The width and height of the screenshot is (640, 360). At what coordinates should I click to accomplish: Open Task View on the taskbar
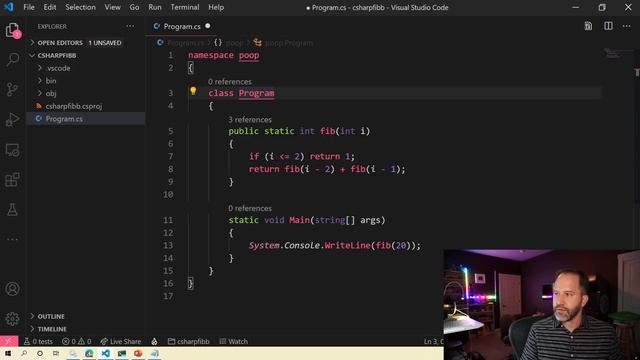(56, 353)
